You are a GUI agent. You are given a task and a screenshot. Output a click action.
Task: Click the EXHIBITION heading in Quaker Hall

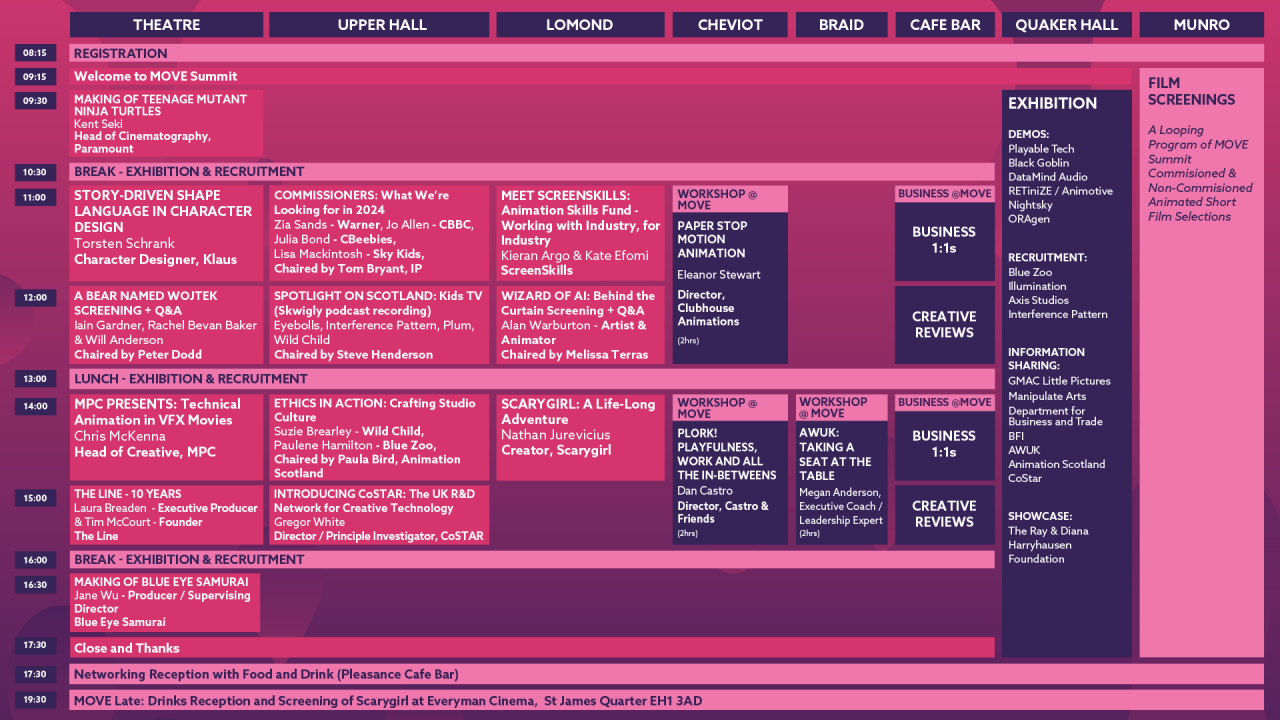point(1052,103)
